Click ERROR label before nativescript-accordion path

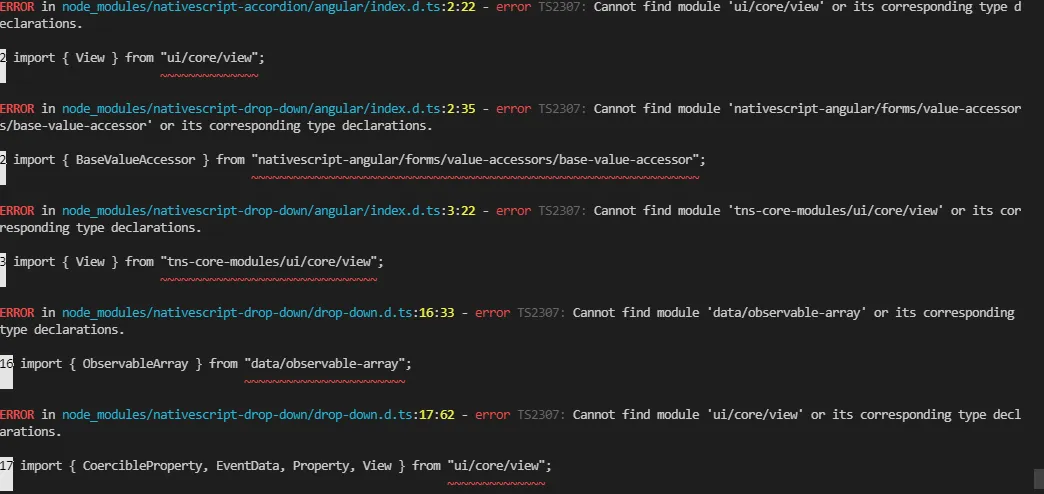click(17, 7)
